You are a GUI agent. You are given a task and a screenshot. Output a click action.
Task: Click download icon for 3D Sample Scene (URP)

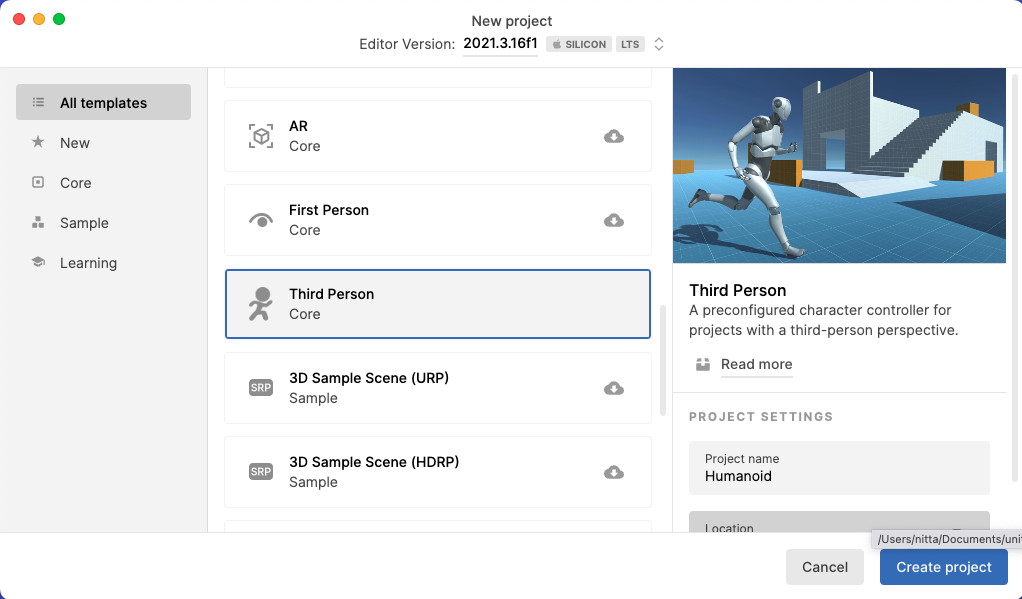point(614,388)
